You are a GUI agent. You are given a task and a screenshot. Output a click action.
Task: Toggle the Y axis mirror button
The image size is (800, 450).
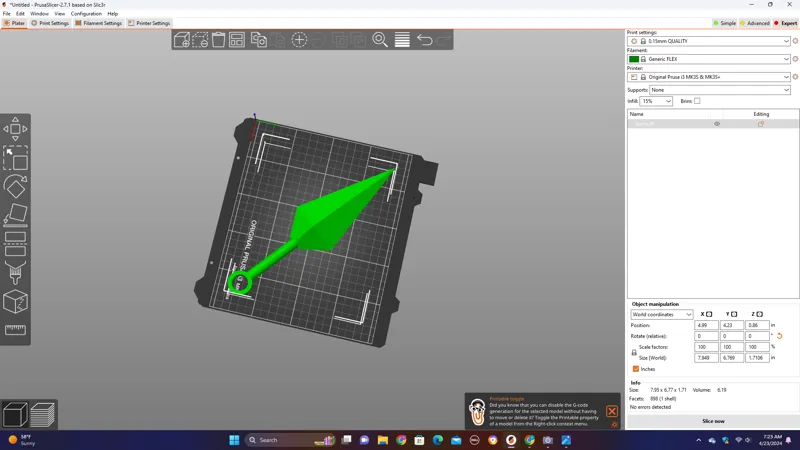pos(734,314)
